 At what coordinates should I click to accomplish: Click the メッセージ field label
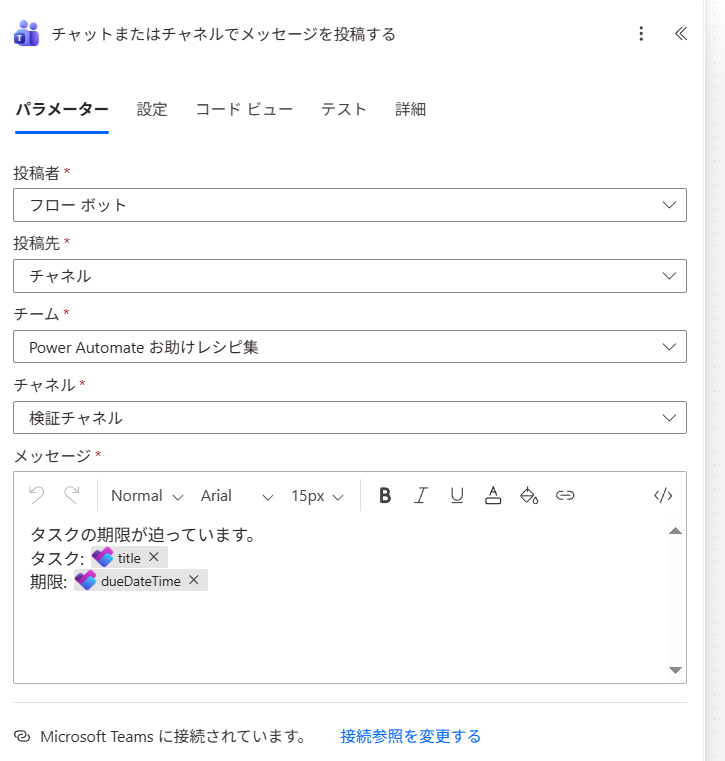tap(52, 456)
